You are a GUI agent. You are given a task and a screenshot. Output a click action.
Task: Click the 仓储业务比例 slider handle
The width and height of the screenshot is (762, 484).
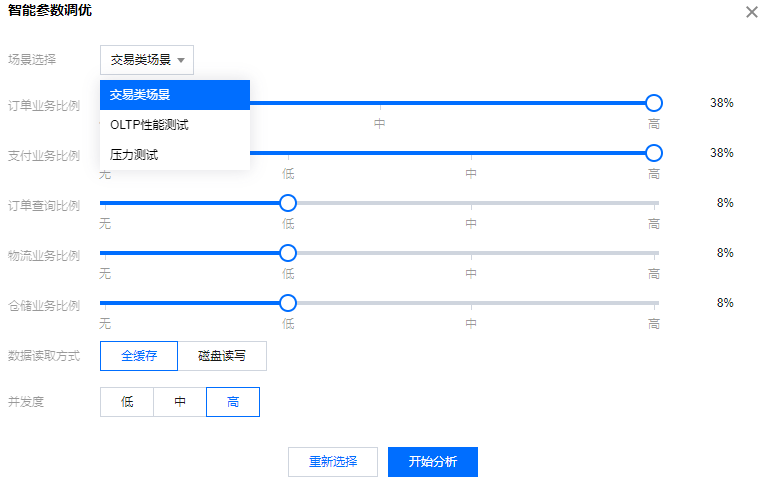288,303
